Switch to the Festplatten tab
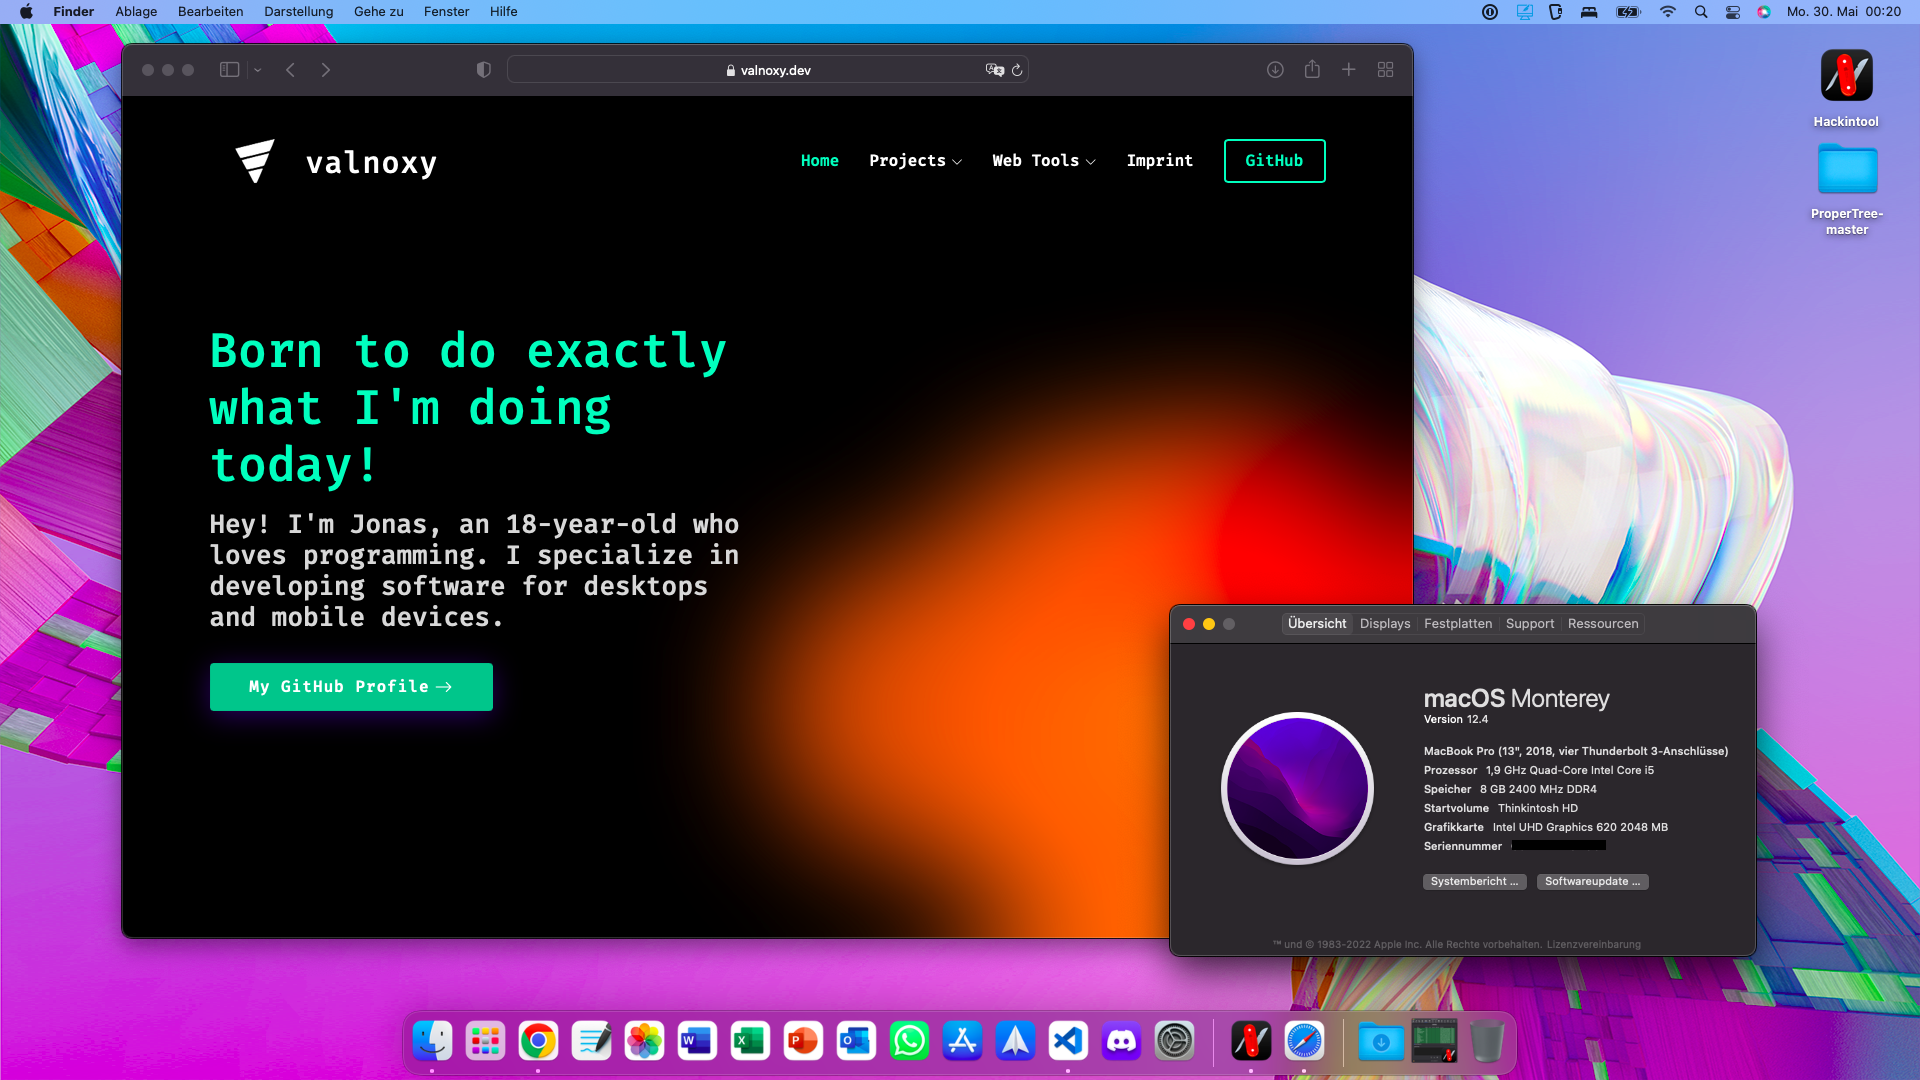This screenshot has width=1920, height=1080. pos(1457,624)
